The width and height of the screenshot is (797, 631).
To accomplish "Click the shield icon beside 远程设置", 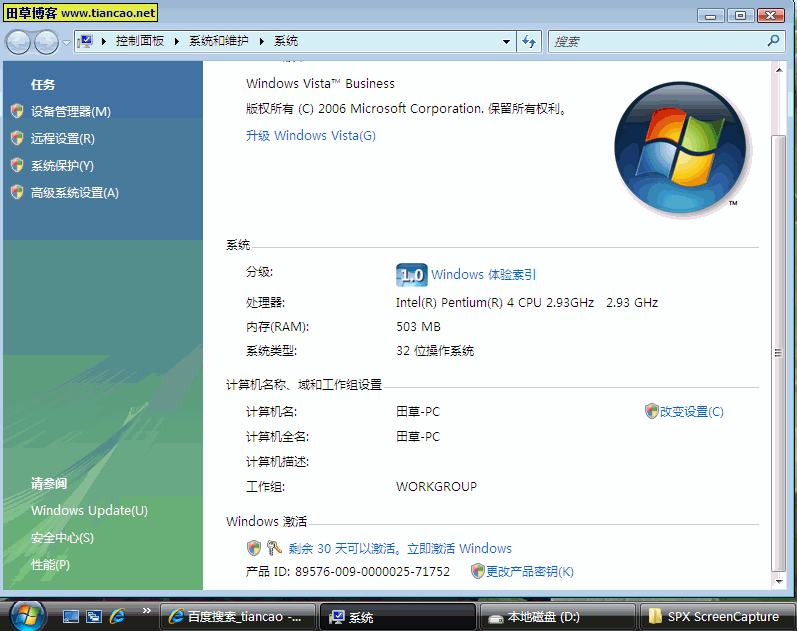I will (17, 138).
